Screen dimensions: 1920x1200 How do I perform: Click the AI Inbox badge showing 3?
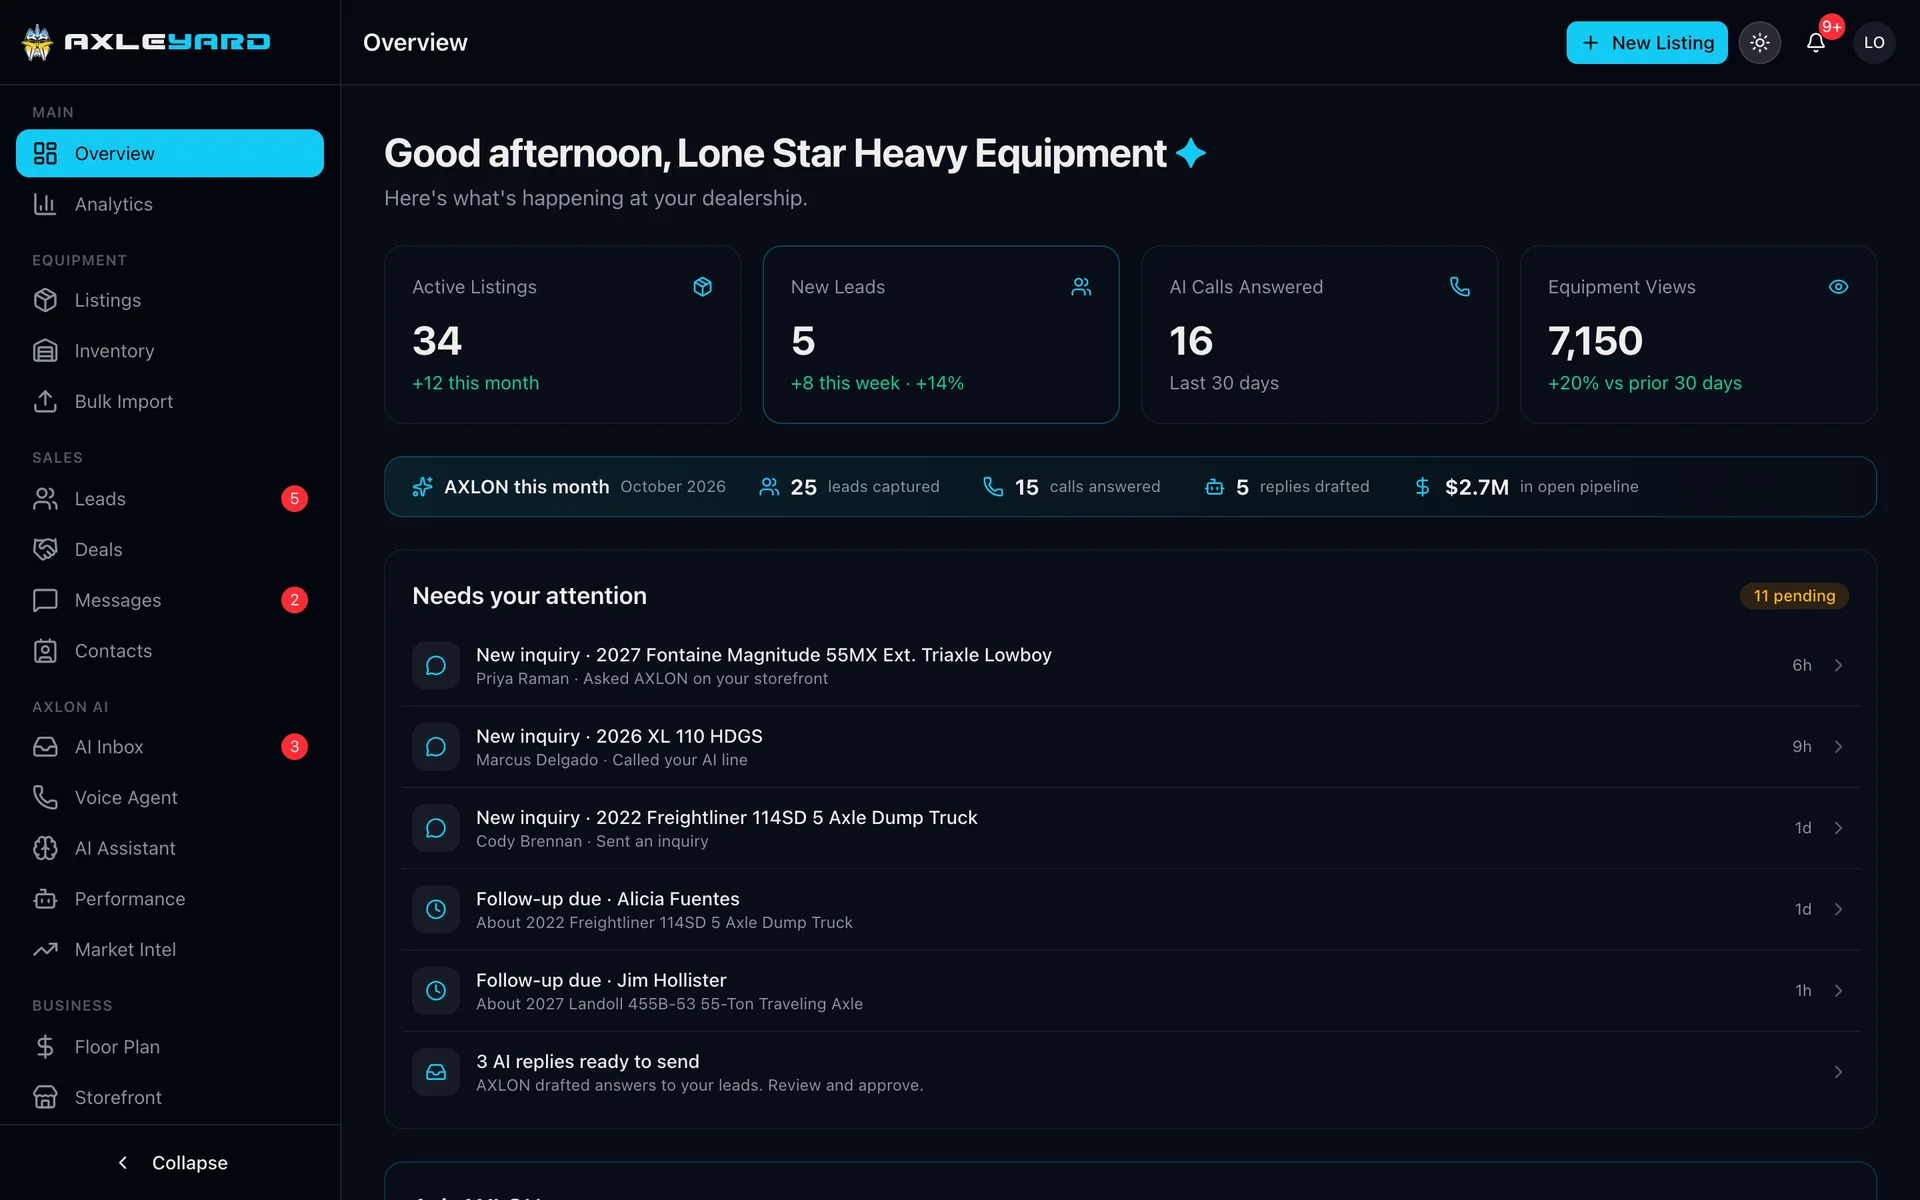(294, 747)
